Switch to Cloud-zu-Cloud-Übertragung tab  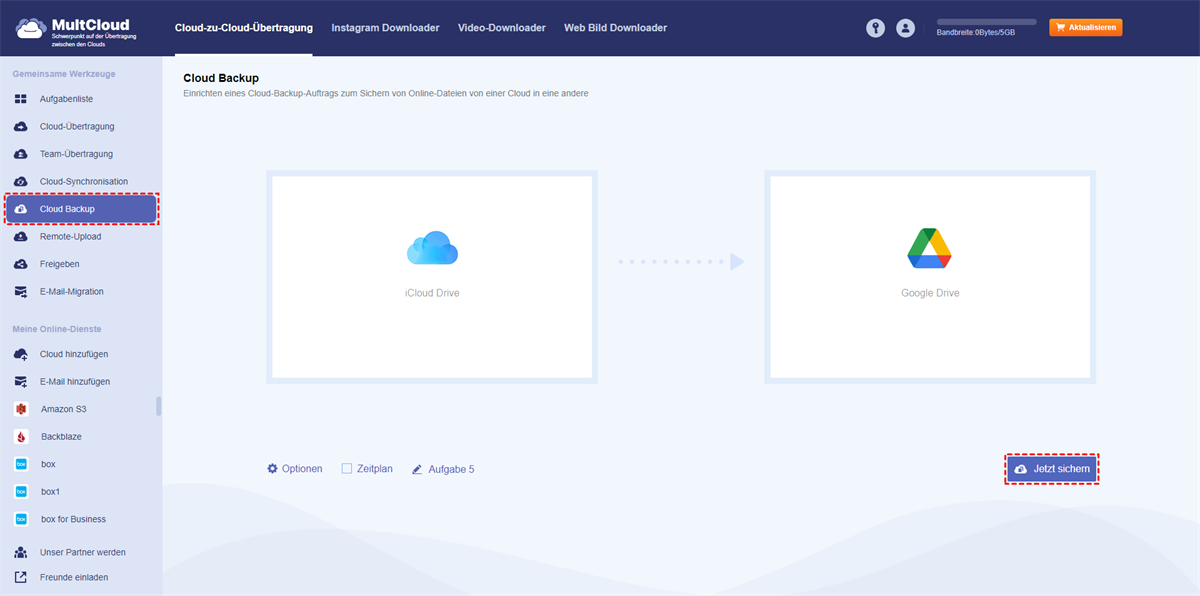click(243, 28)
